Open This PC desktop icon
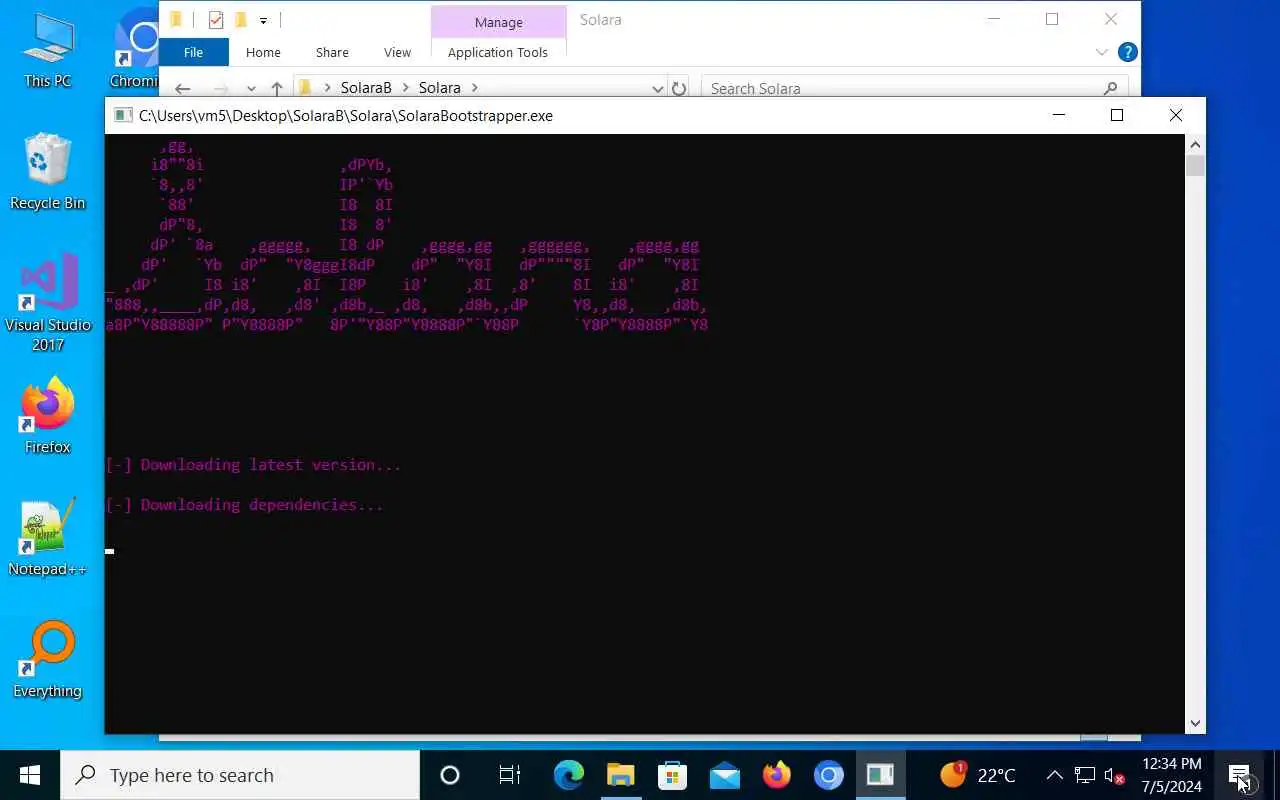The width and height of the screenshot is (1280, 800). click(x=48, y=50)
